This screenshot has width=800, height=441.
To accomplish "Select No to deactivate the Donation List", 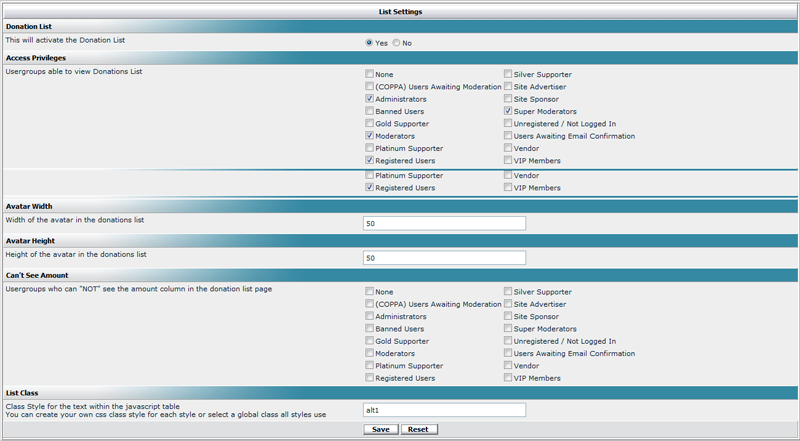I will (x=396, y=43).
